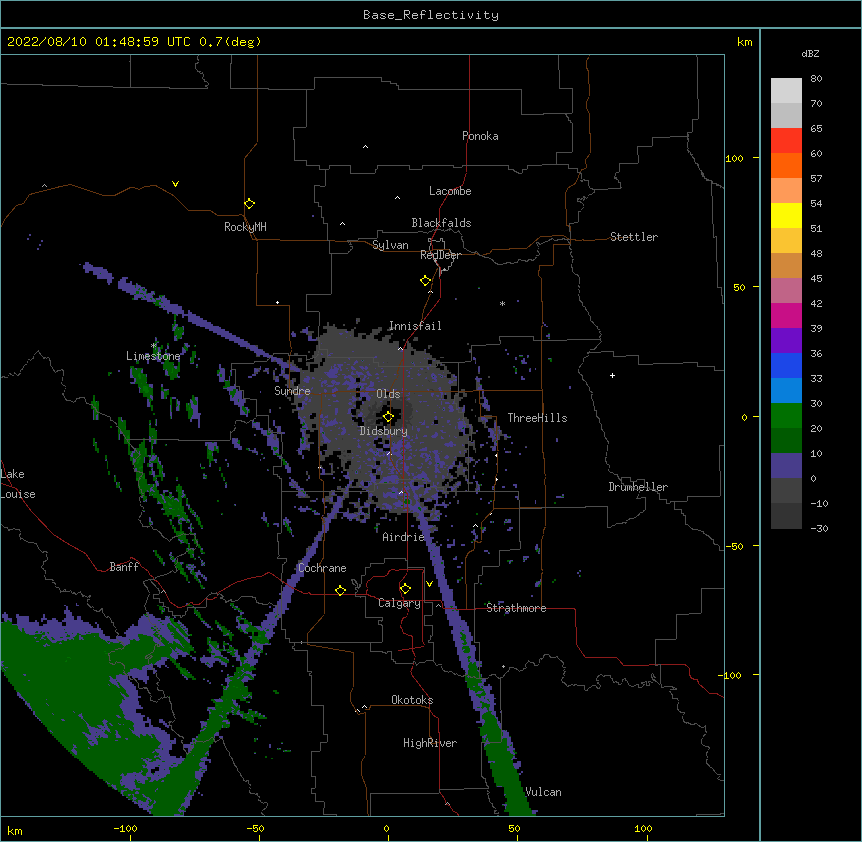Select the Limestone map label
The width and height of the screenshot is (862, 842).
click(153, 356)
